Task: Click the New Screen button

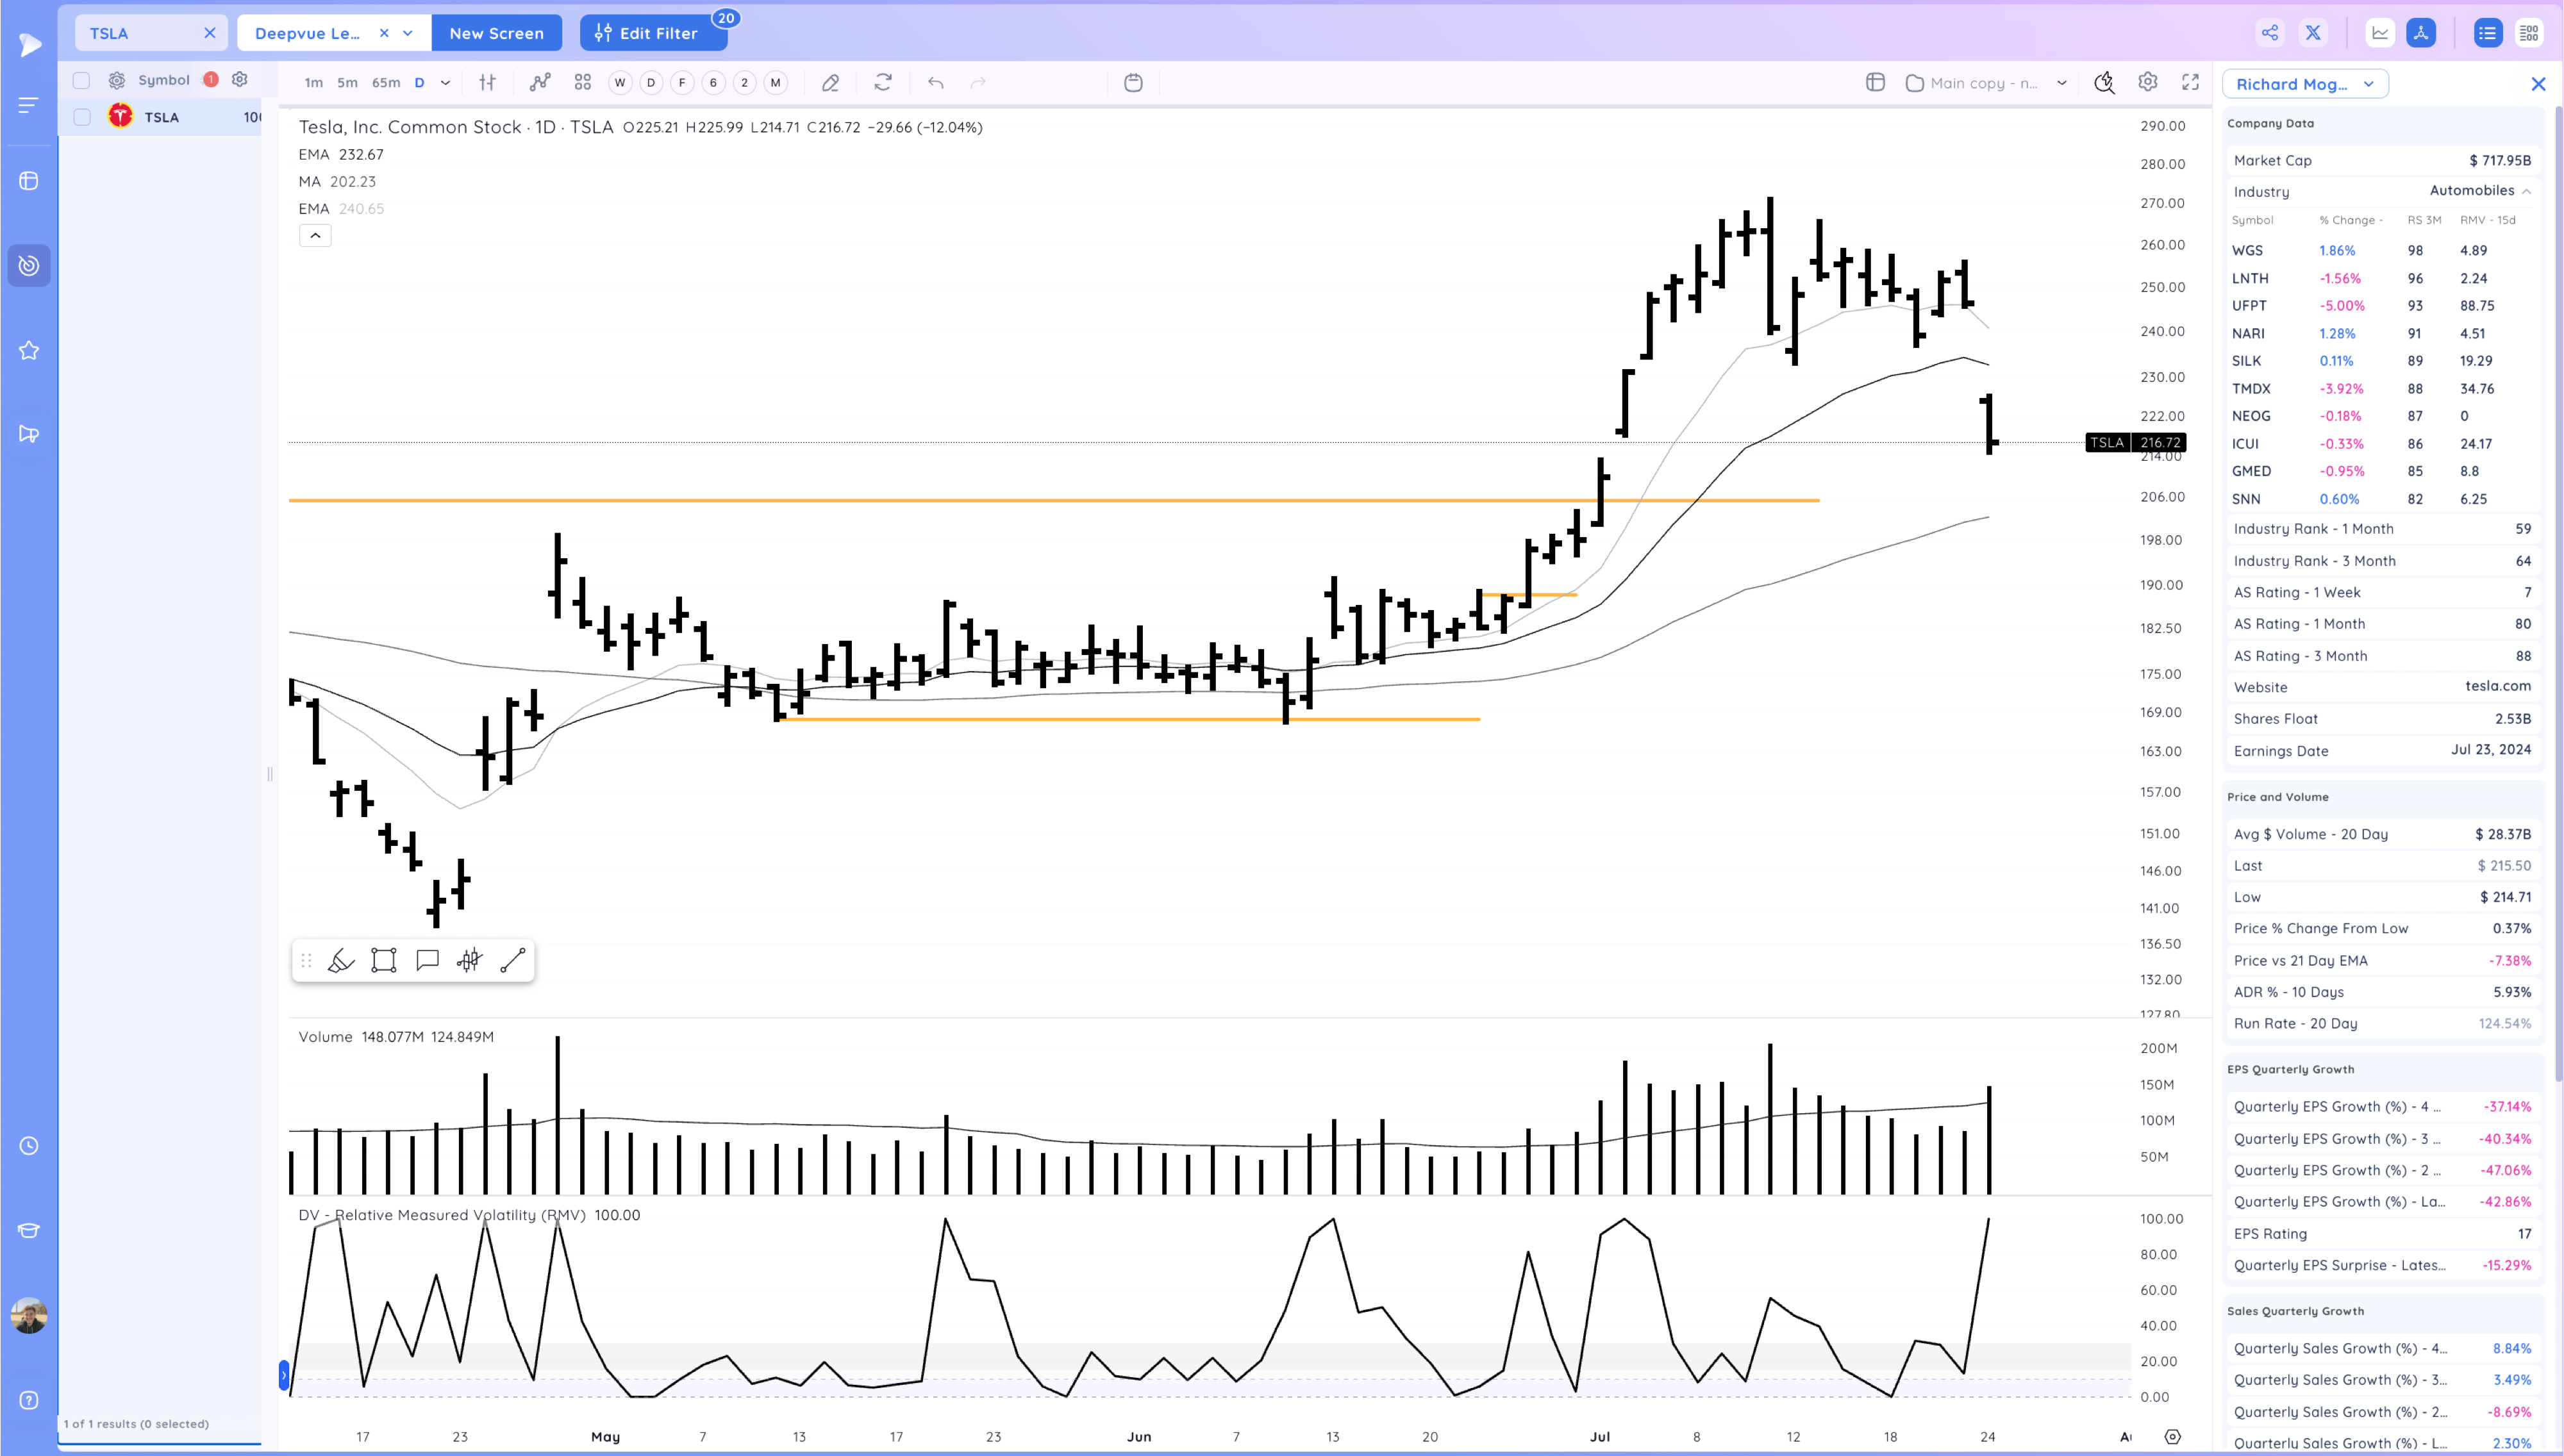Action: pos(496,33)
